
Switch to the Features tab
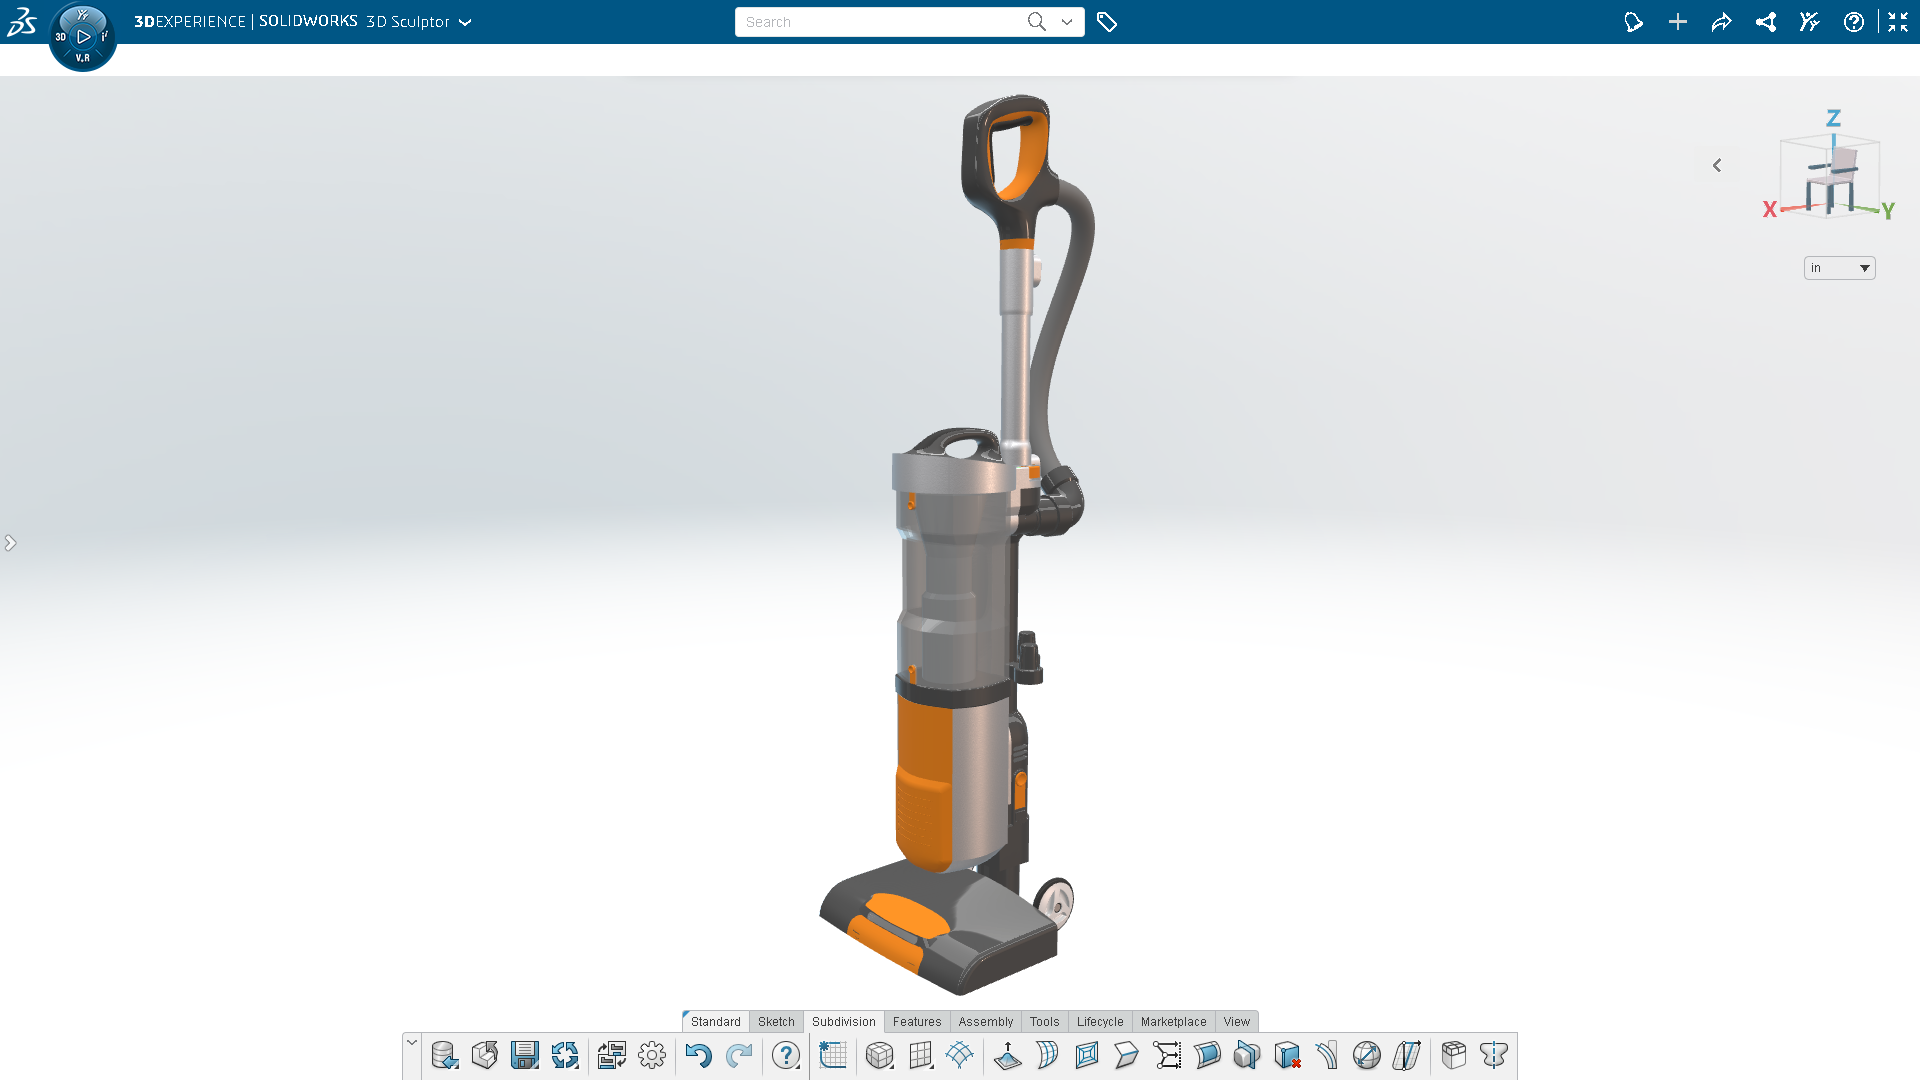pos(916,1021)
